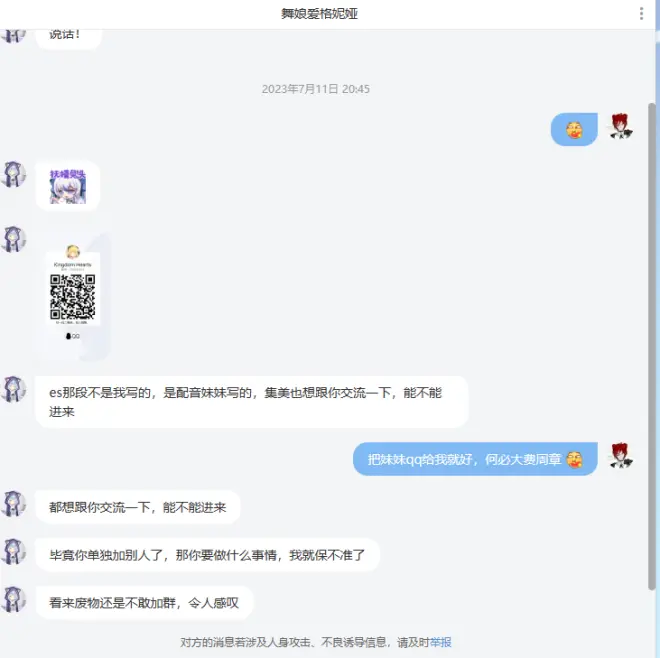
Task: Select the blue '把妹妹qq给我就好' message bubble
Action: pos(475,459)
